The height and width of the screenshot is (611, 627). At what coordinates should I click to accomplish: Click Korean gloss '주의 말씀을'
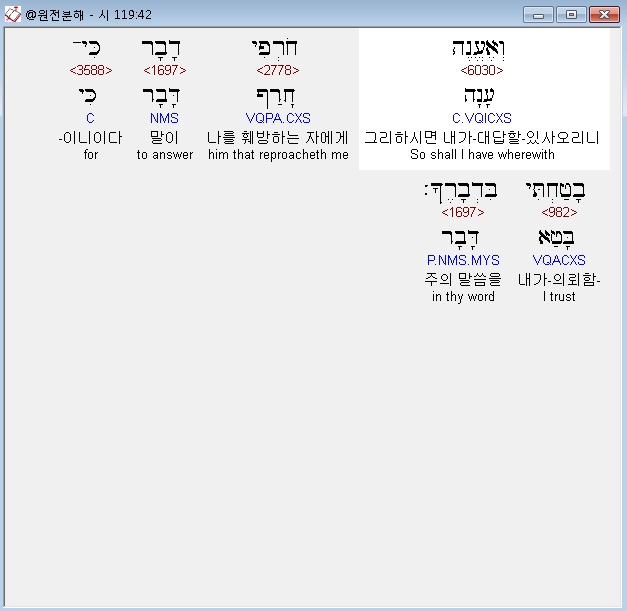pos(463,280)
